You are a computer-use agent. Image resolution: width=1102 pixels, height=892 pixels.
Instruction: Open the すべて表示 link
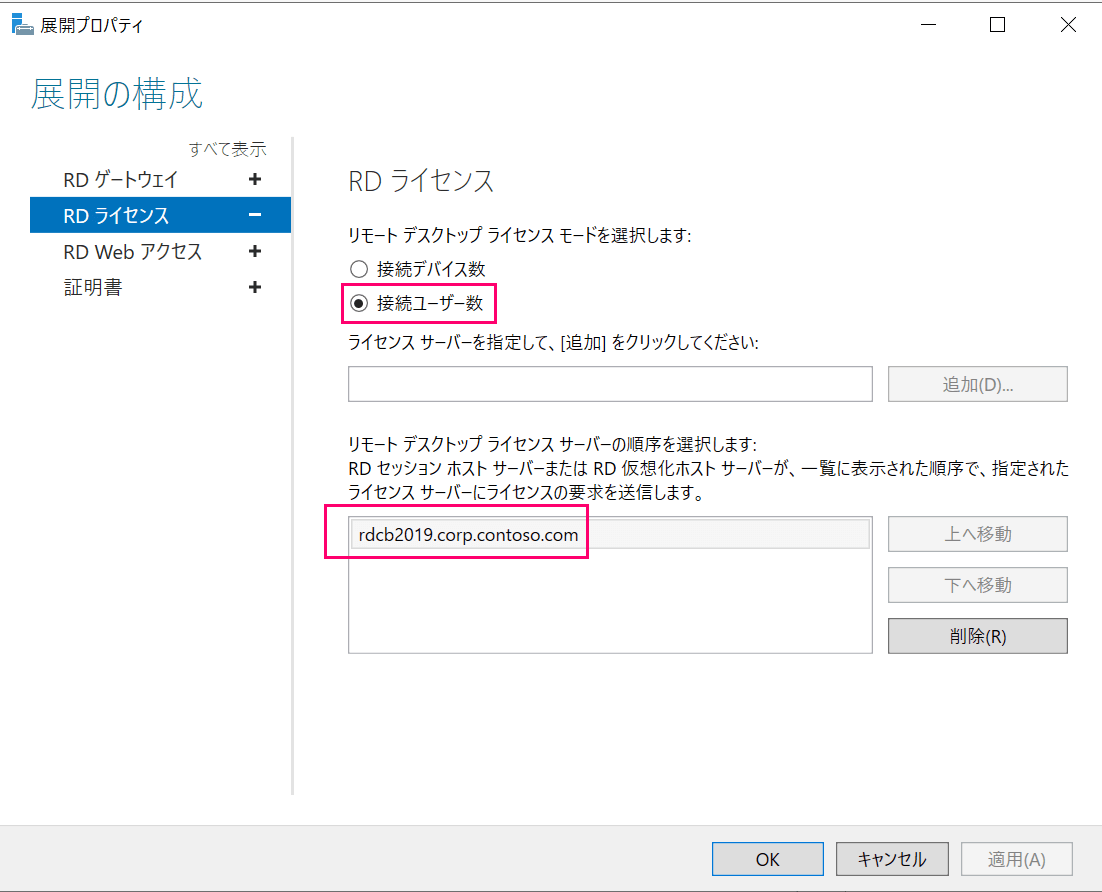pos(228,148)
